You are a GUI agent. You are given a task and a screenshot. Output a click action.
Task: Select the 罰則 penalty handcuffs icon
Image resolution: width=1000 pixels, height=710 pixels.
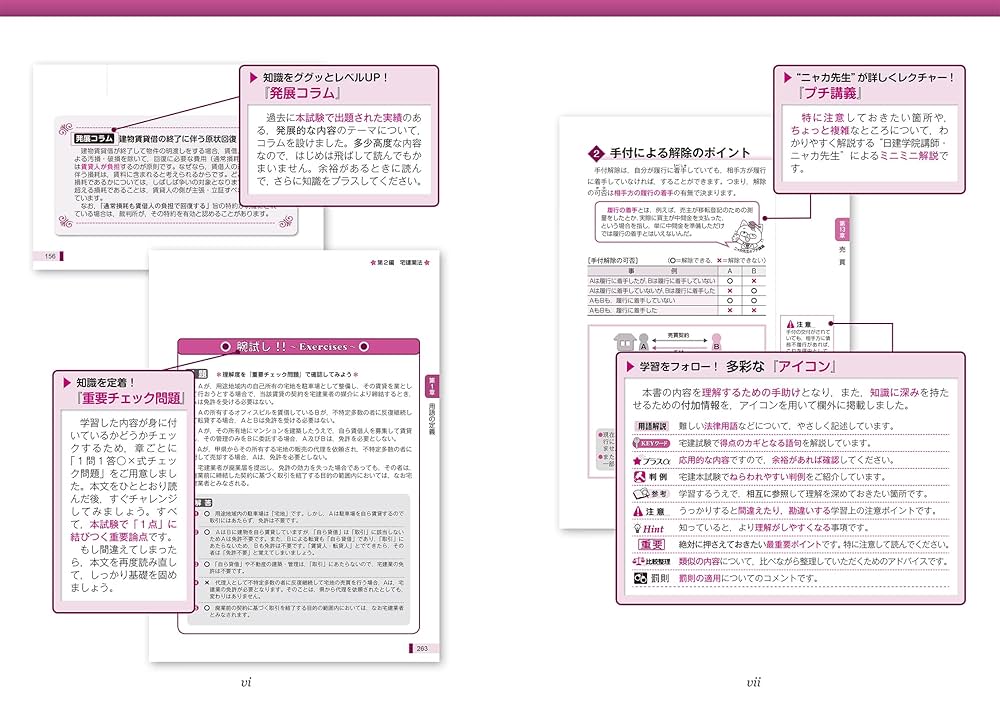[639, 576]
